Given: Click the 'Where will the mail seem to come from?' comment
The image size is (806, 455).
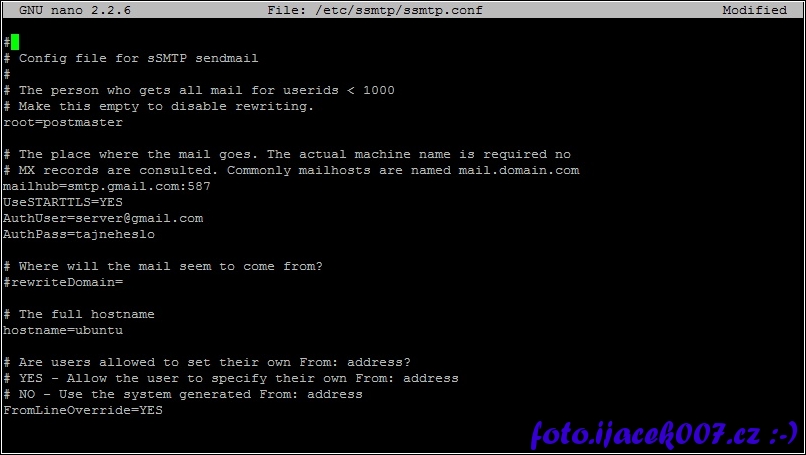Looking at the screenshot, I should 171,266.
